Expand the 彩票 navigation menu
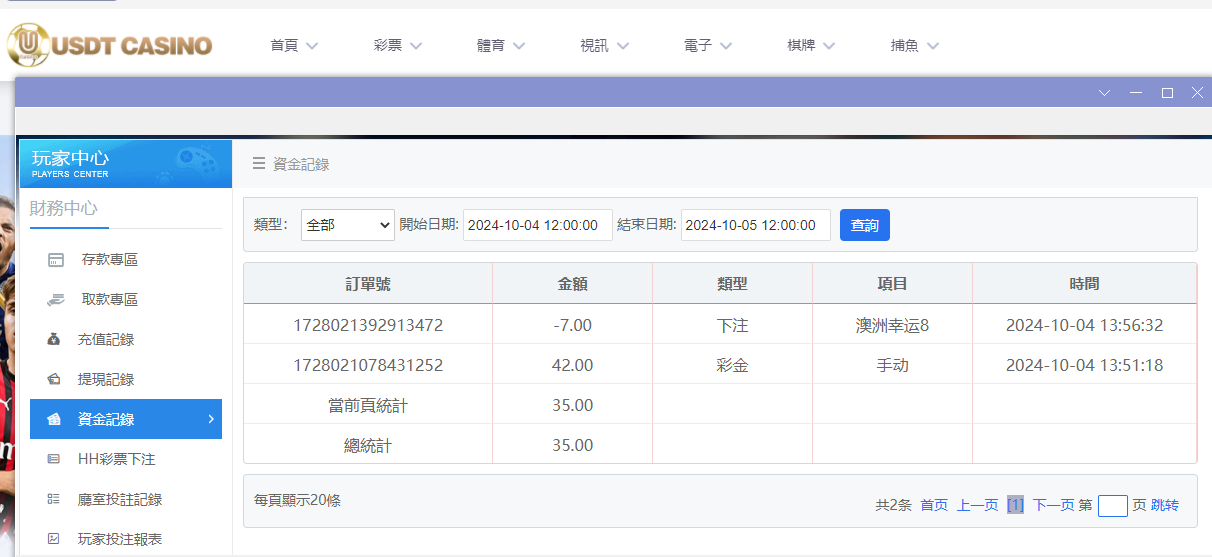Image resolution: width=1212 pixels, height=557 pixels. click(397, 46)
